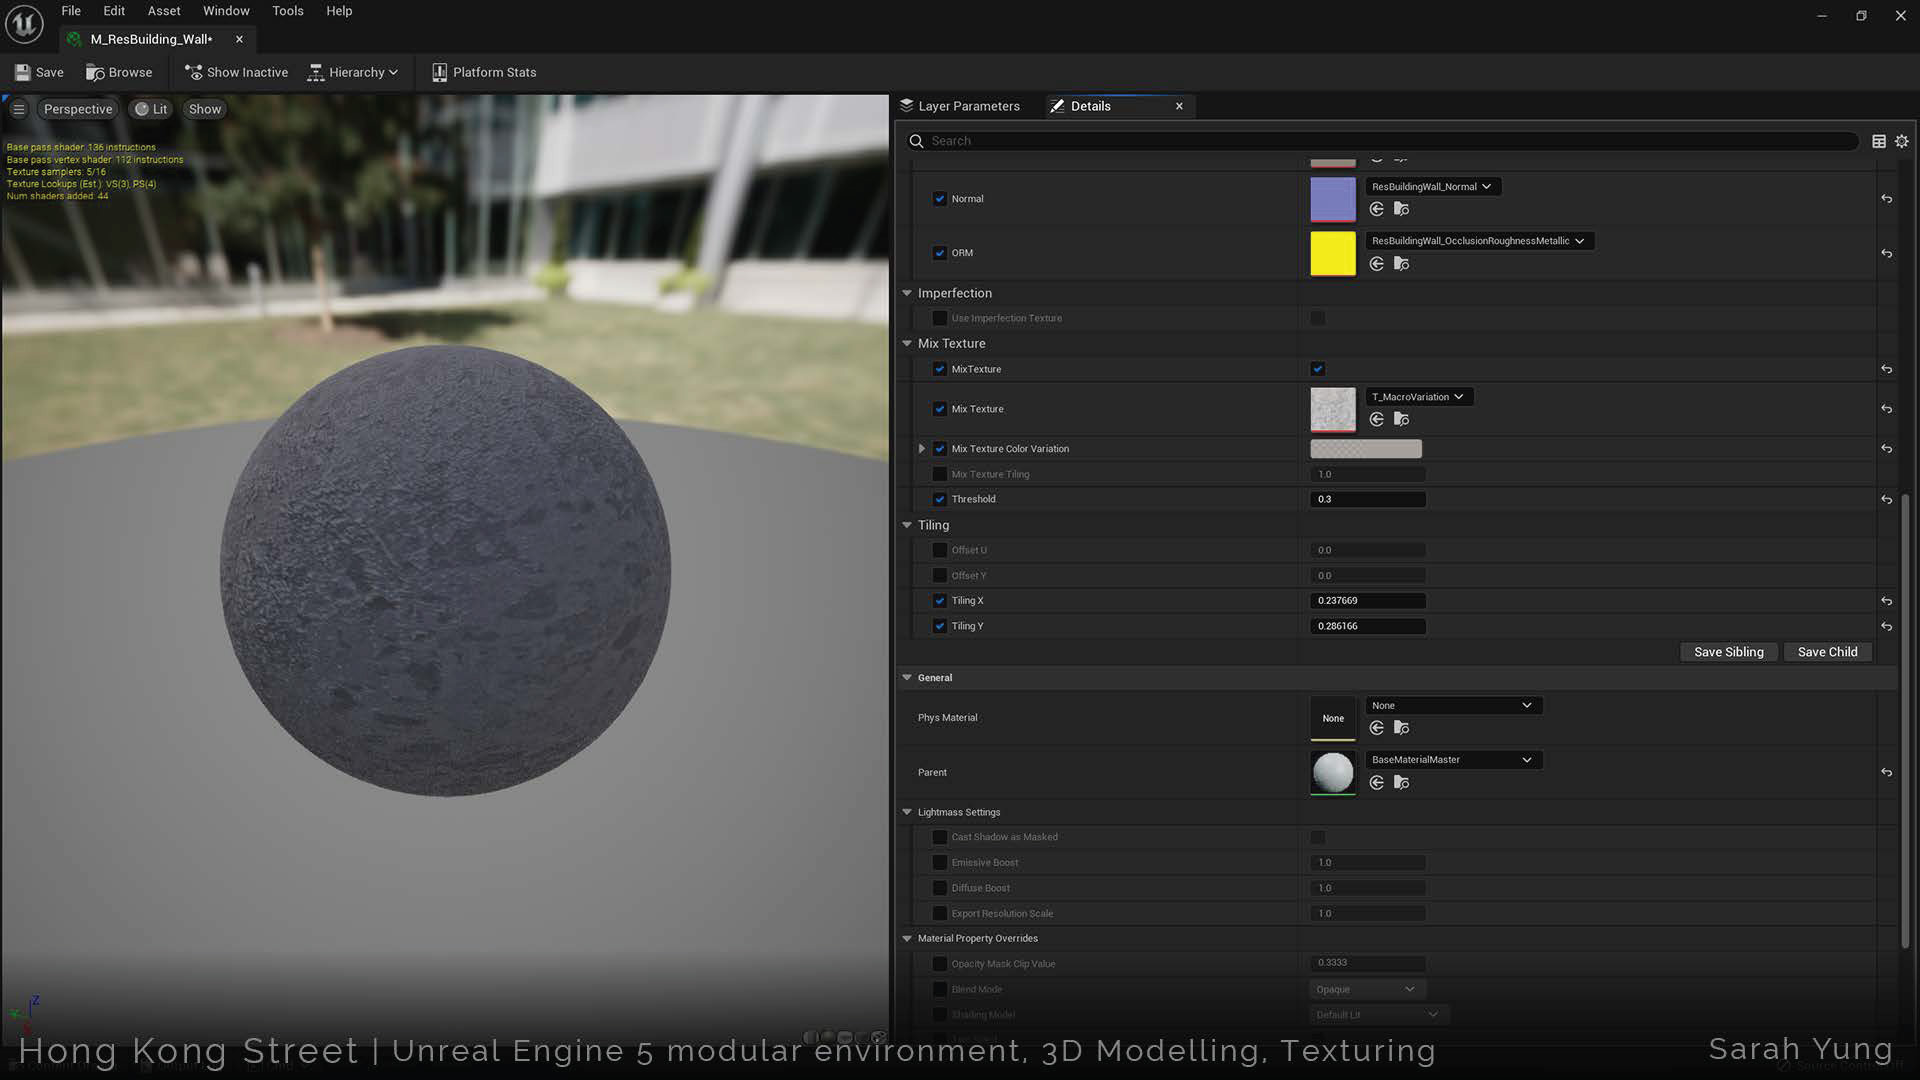Screen dimensions: 1920x1080
Task: Browse to BaseMaterialMaster in Content Browser
Action: tap(1402, 783)
